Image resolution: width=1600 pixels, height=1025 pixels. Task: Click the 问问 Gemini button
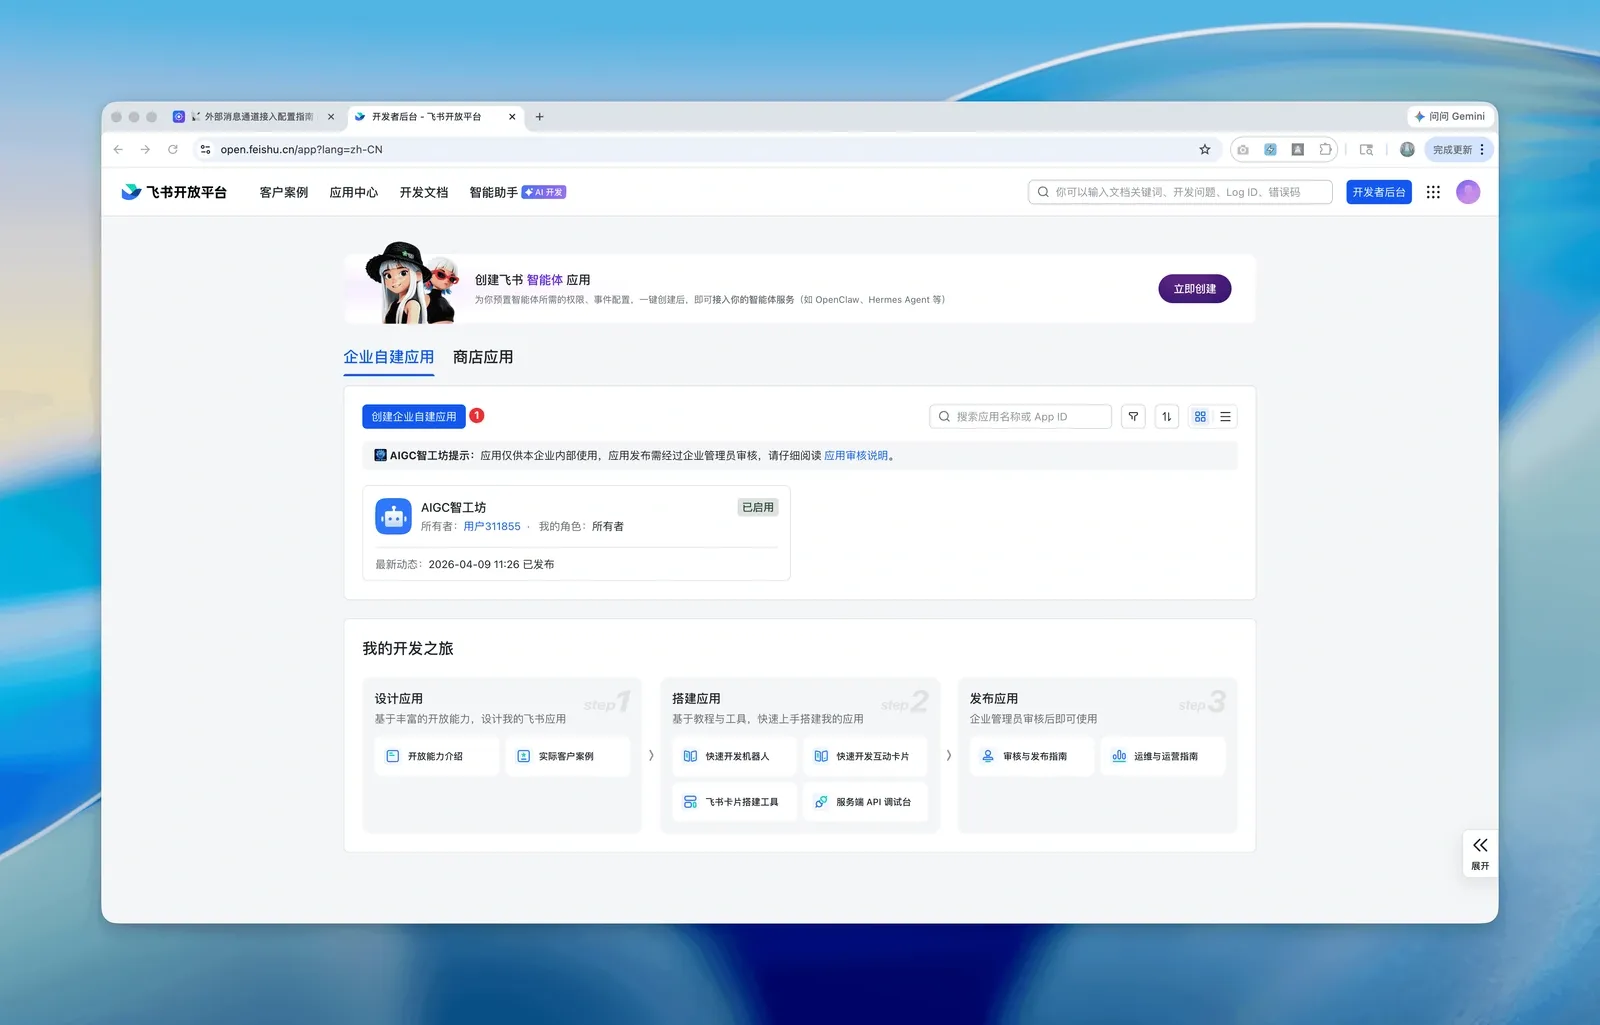click(x=1449, y=117)
